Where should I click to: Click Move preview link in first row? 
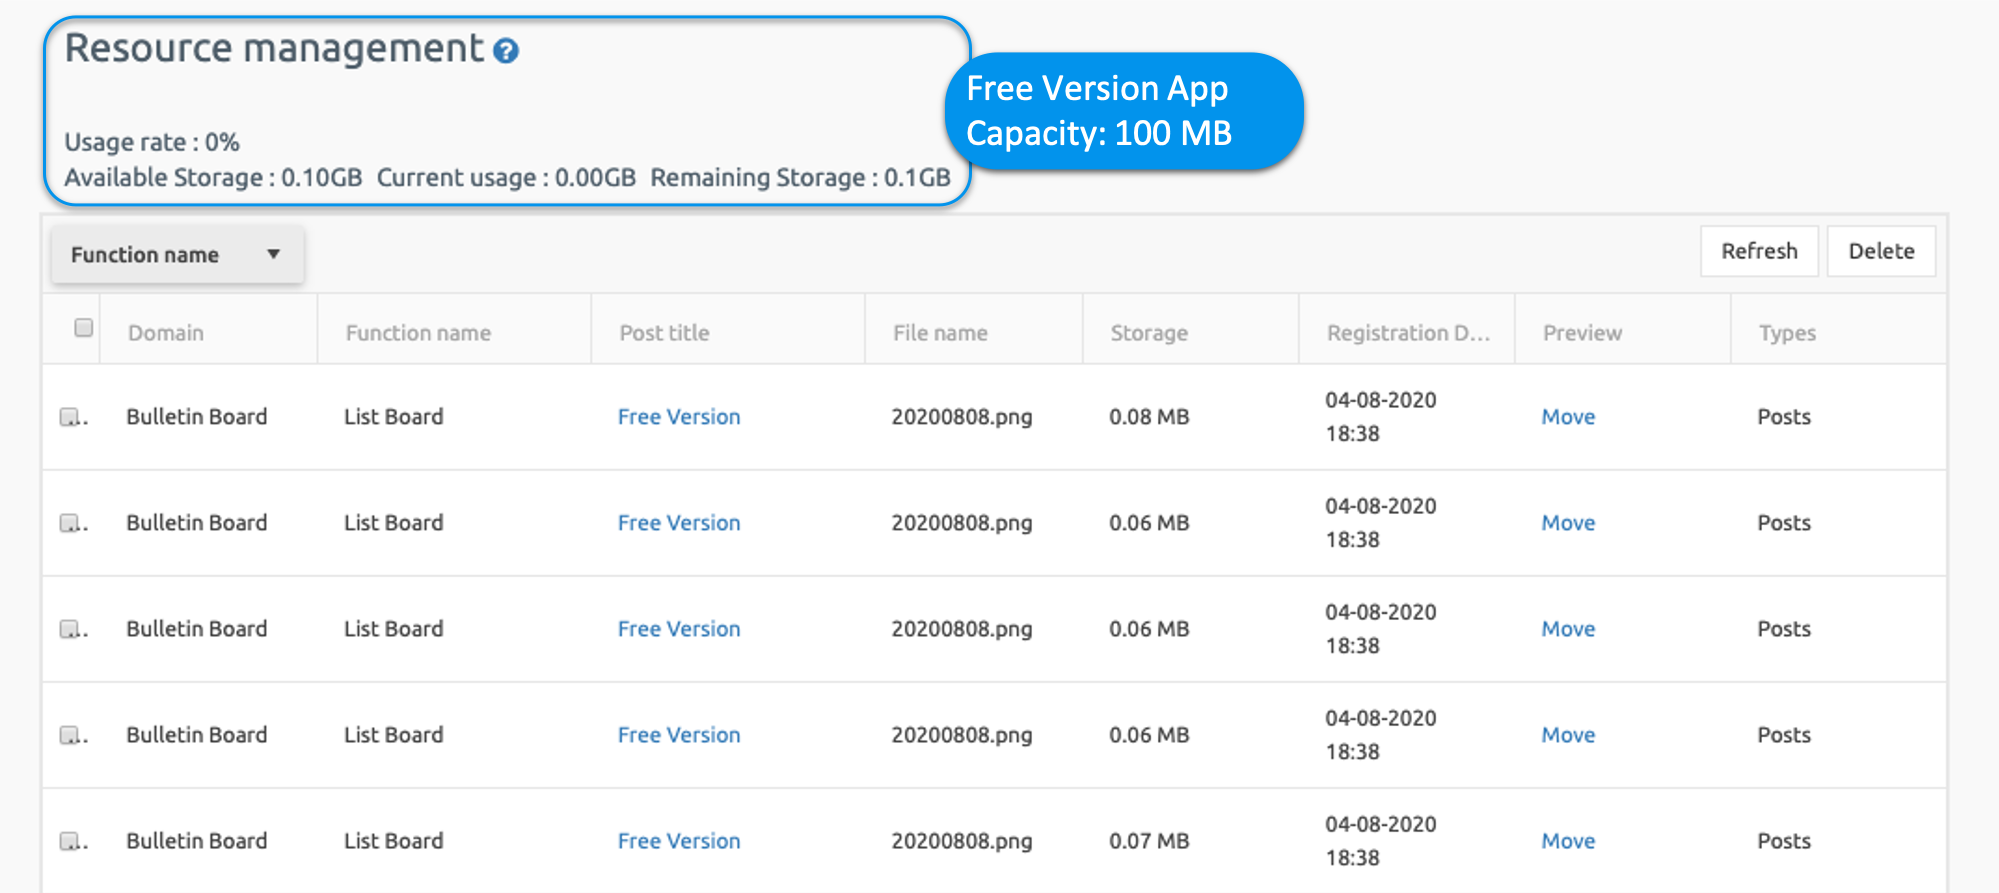pos(1567,417)
